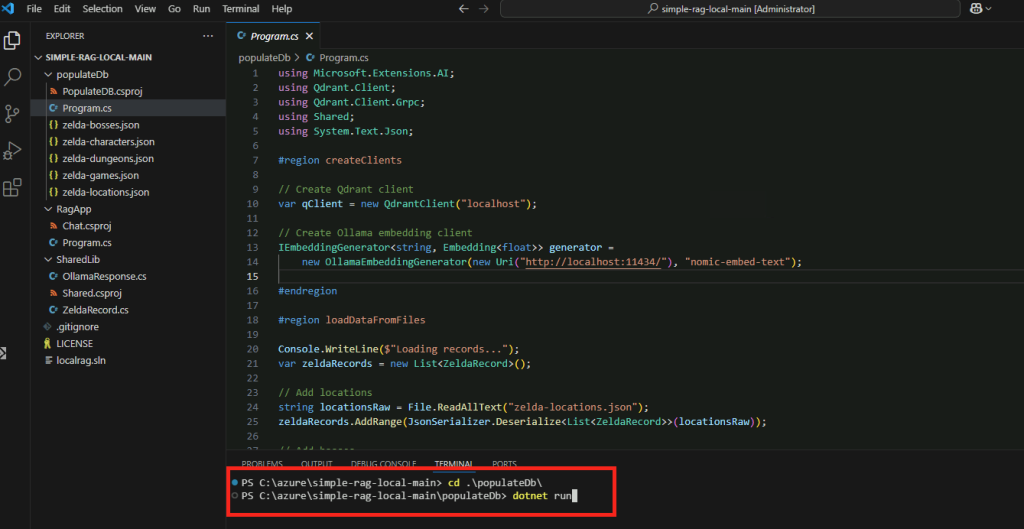Open Chat.csproj file
Viewport: 1024px width, 529px height.
(87, 226)
